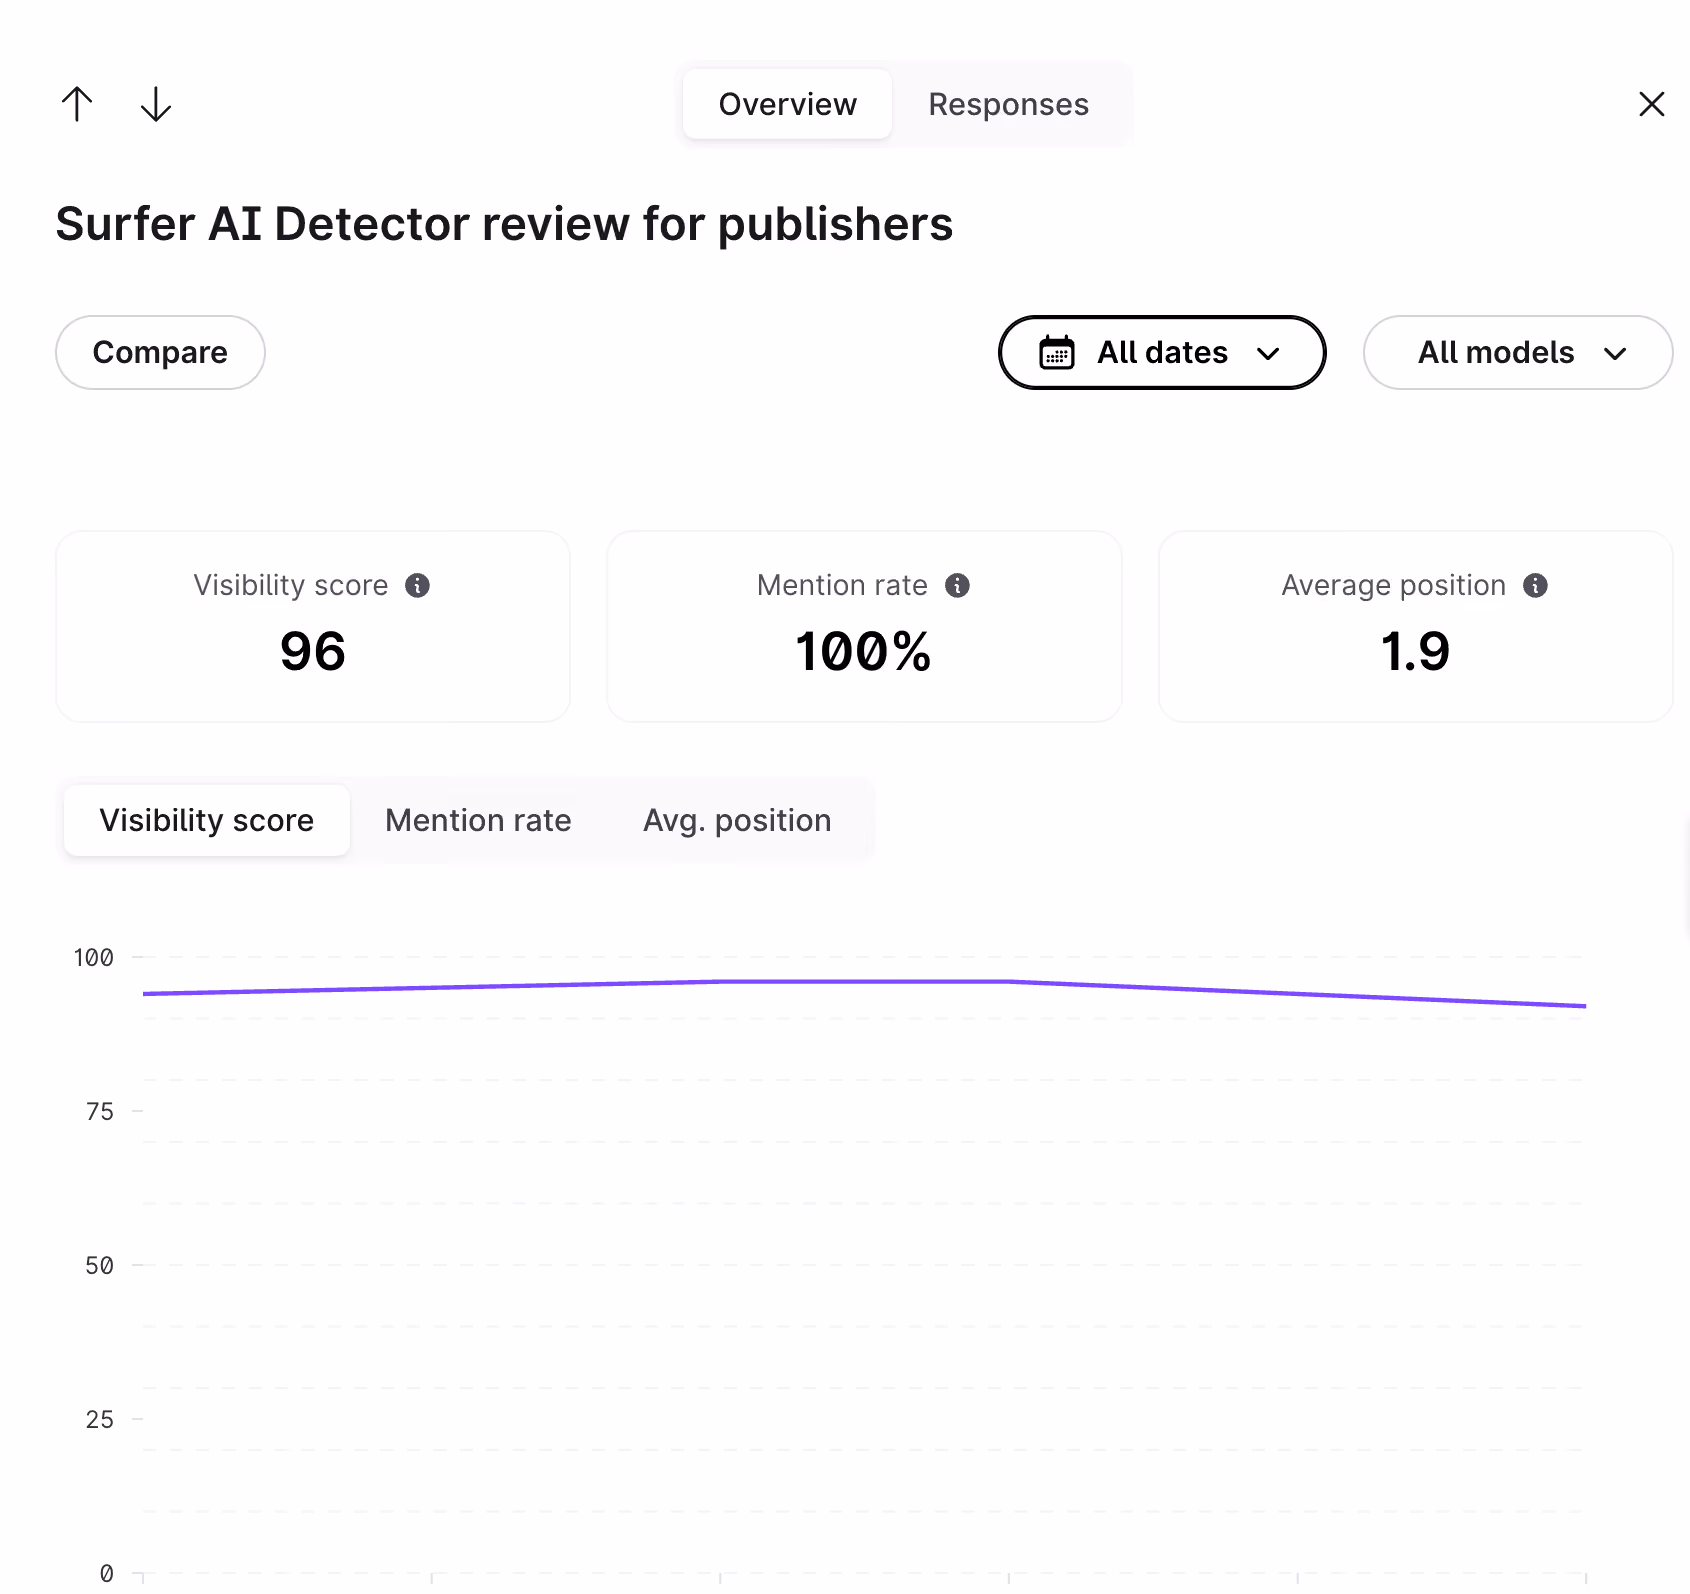Click the Average position card showing 1.9
Viewport: 1690px width, 1594px height.
pos(1415,627)
